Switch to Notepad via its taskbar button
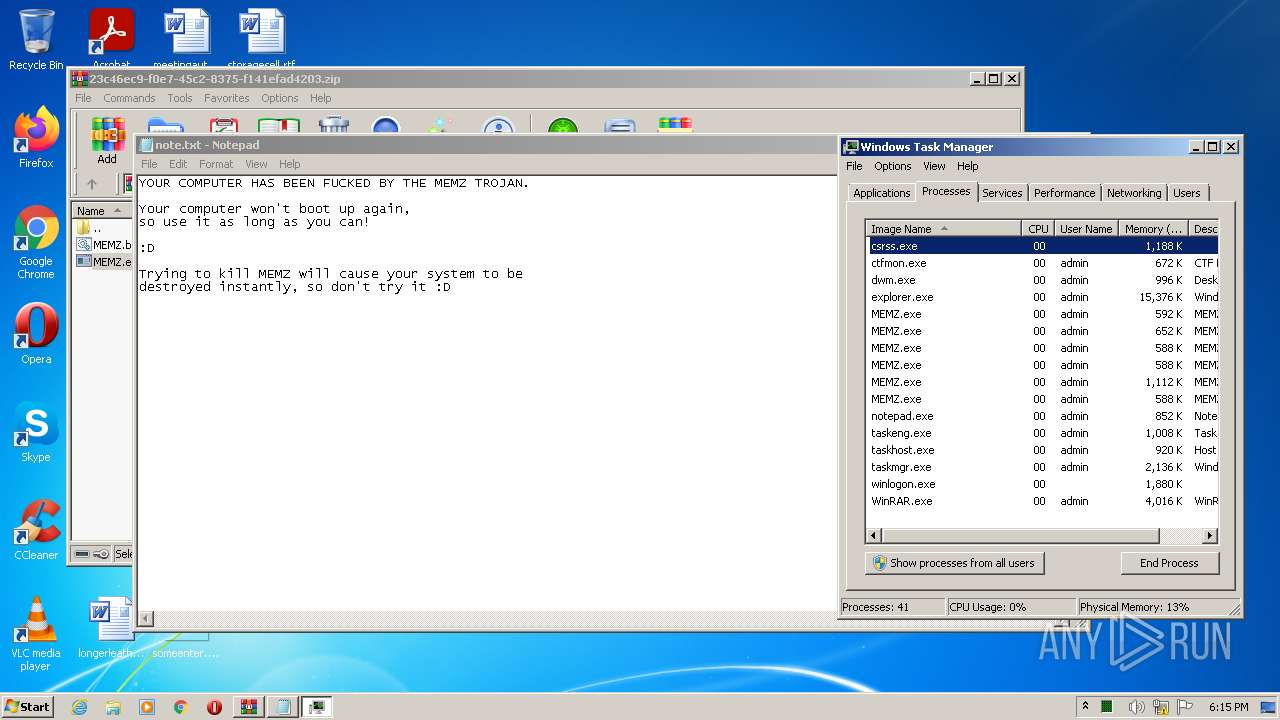 283,707
